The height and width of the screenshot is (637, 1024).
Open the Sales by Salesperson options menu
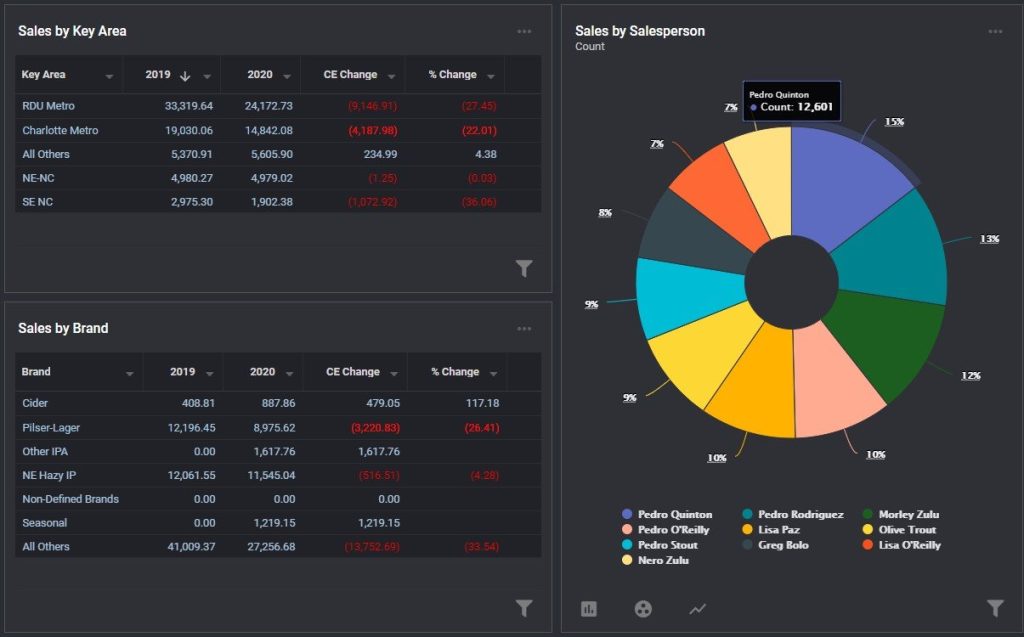point(995,31)
